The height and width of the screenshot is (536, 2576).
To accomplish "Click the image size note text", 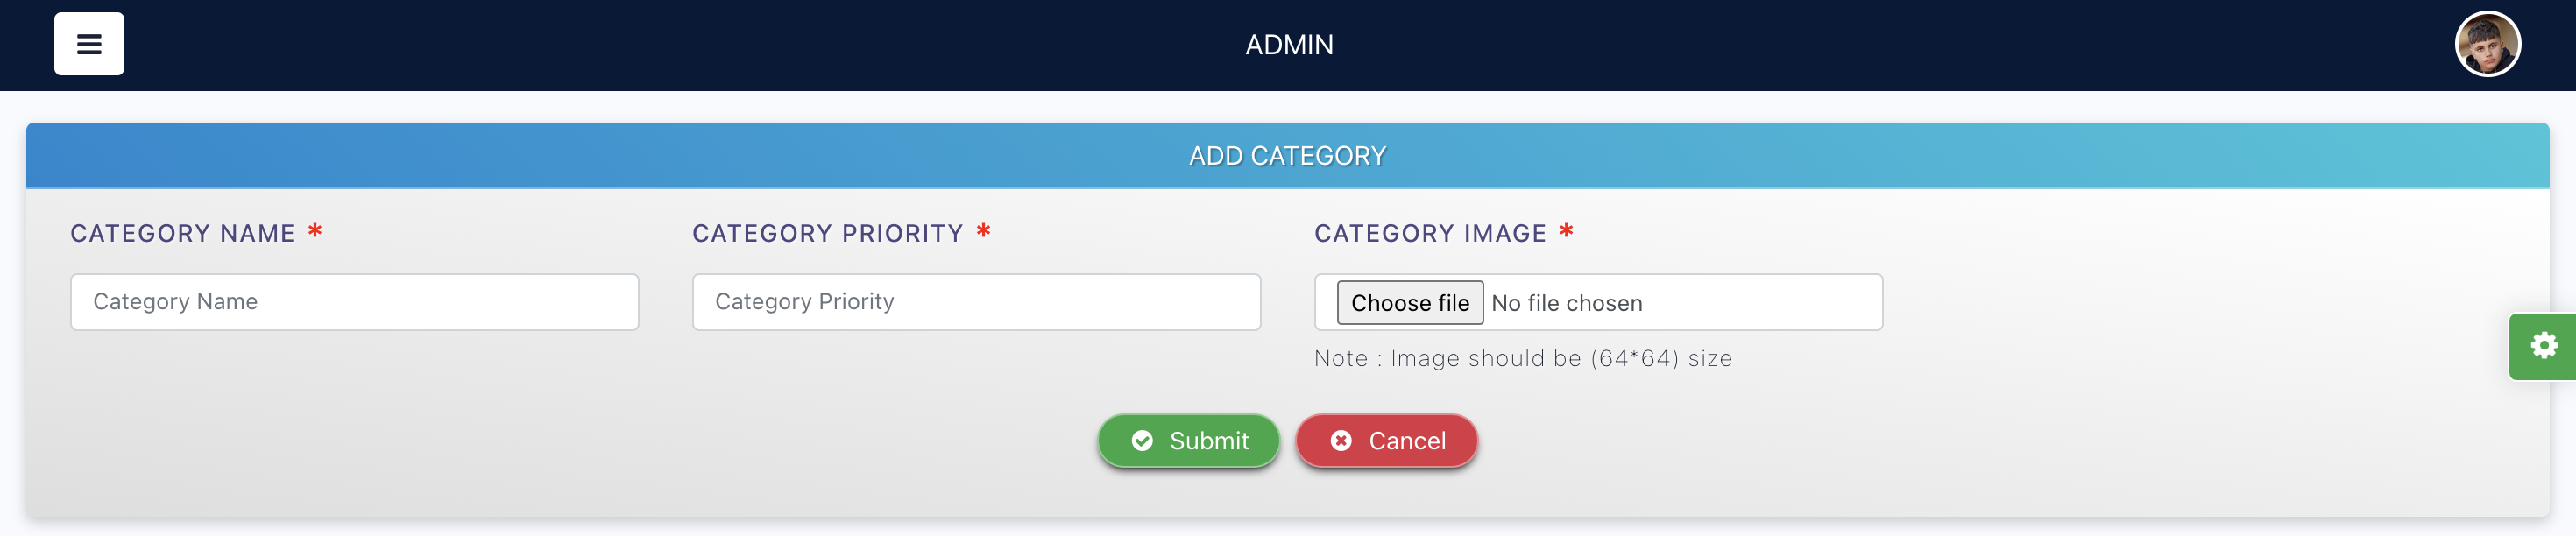I will point(1523,358).
